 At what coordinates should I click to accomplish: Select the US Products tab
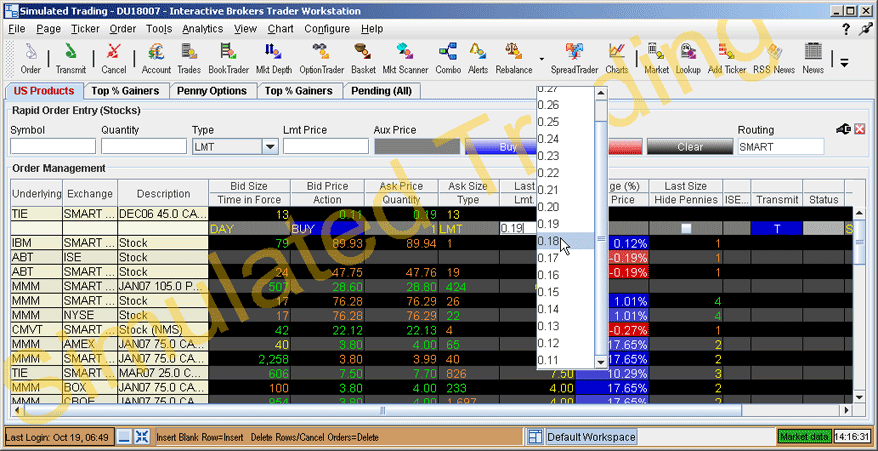click(44, 91)
